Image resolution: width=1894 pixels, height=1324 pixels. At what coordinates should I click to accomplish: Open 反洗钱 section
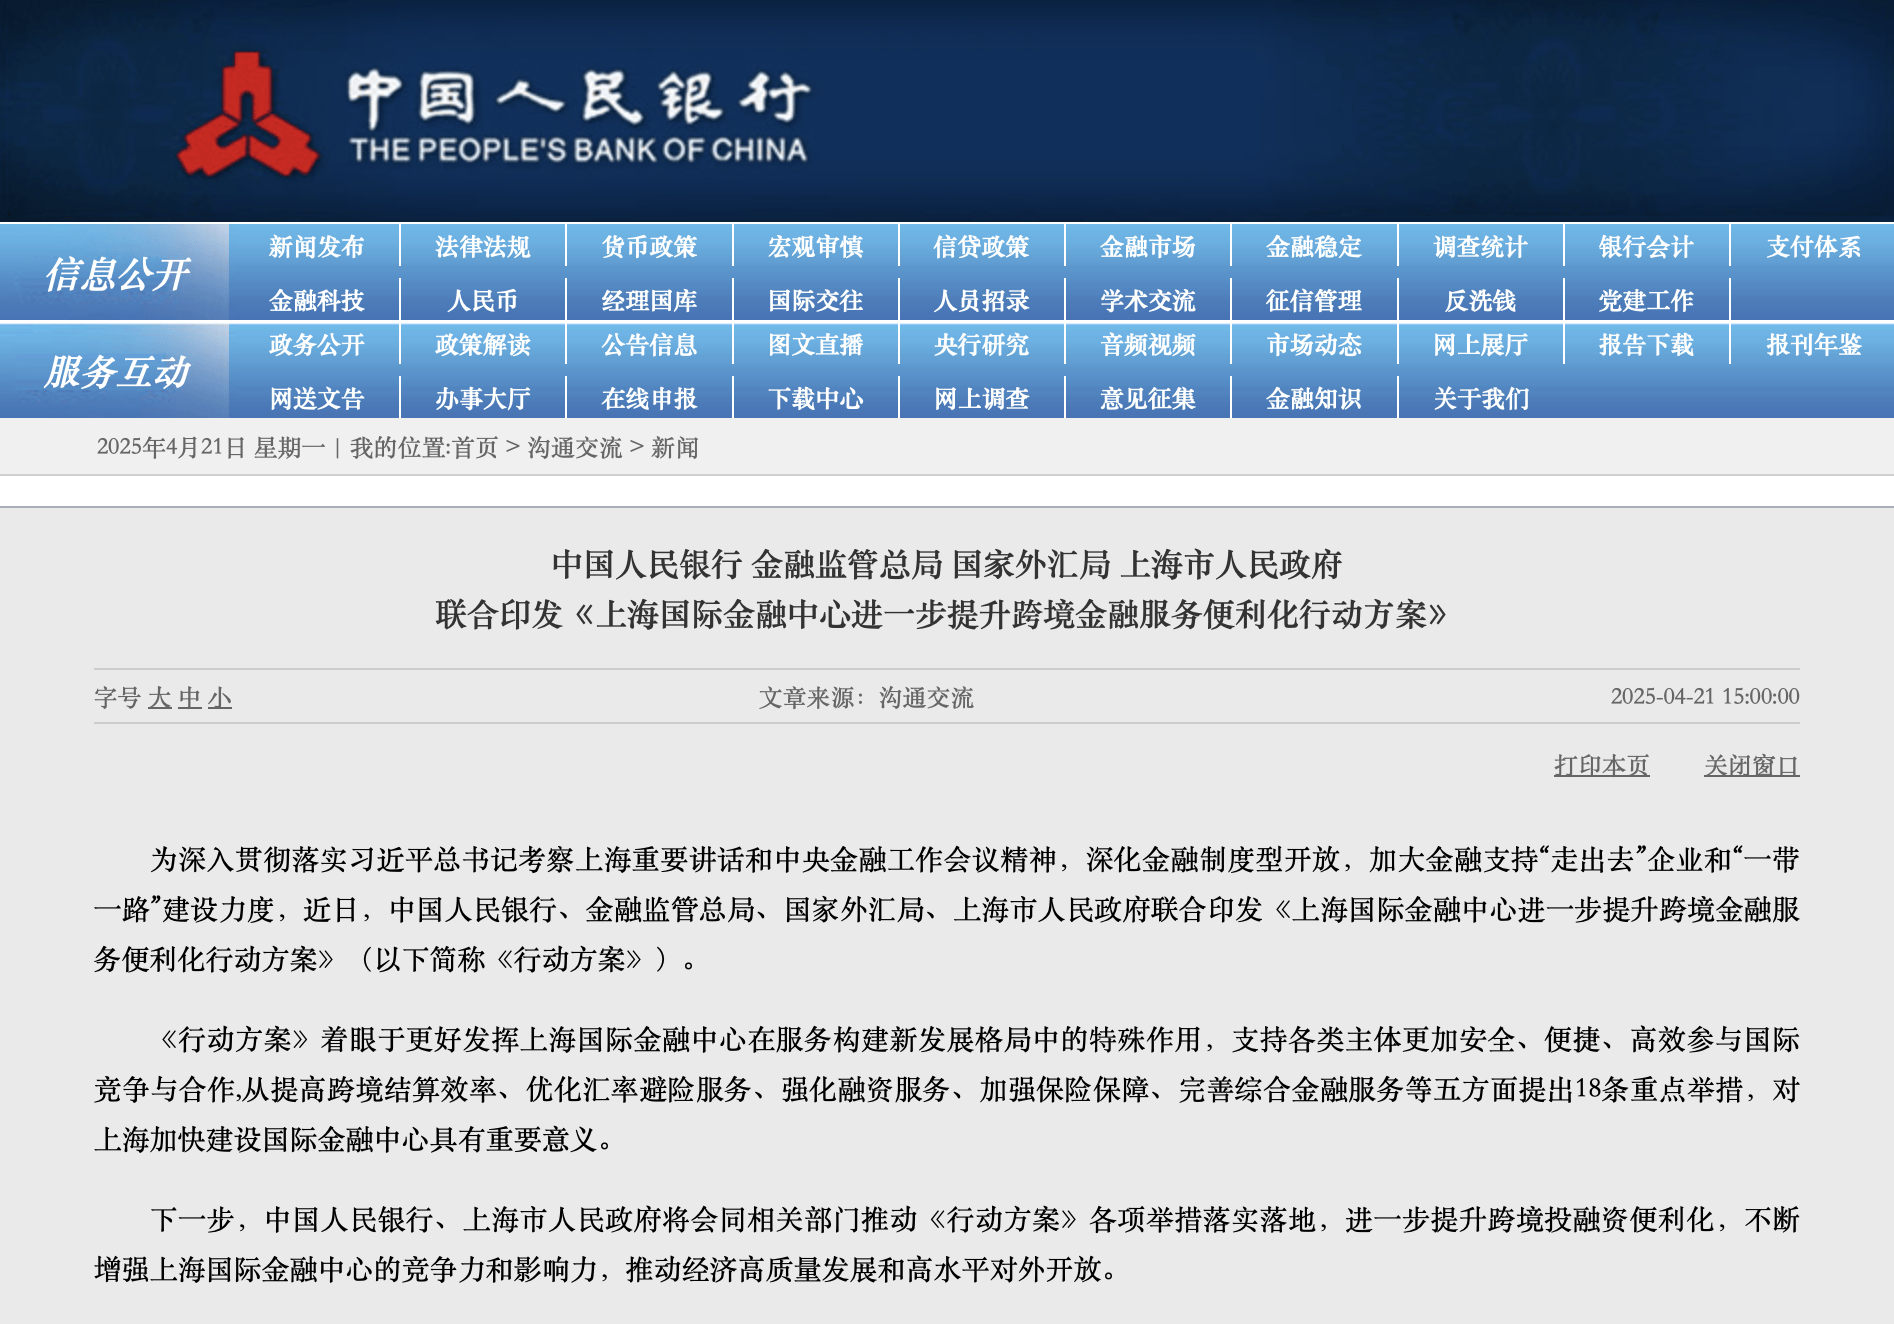(x=1480, y=300)
